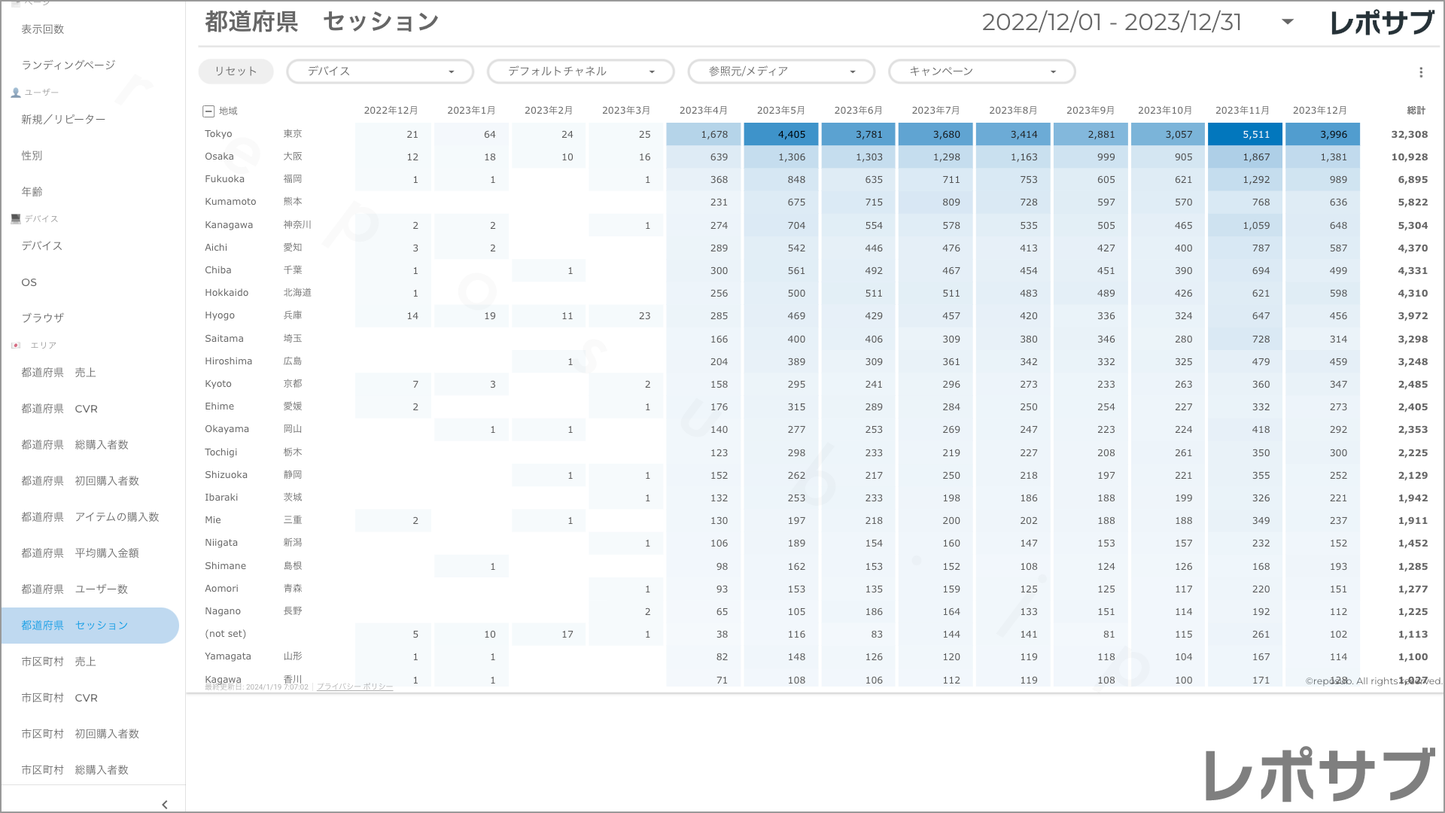This screenshot has height=813, width=1445.
Task: Collapse the left sidebar with the chevron
Action: point(165,804)
